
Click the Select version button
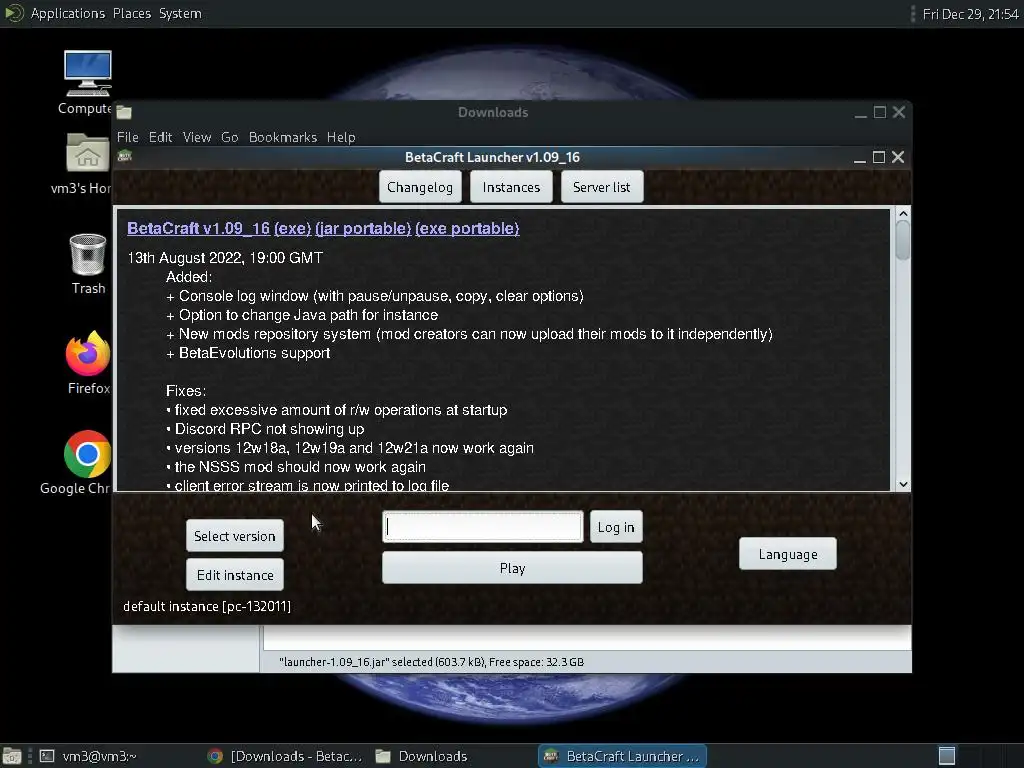(234, 536)
